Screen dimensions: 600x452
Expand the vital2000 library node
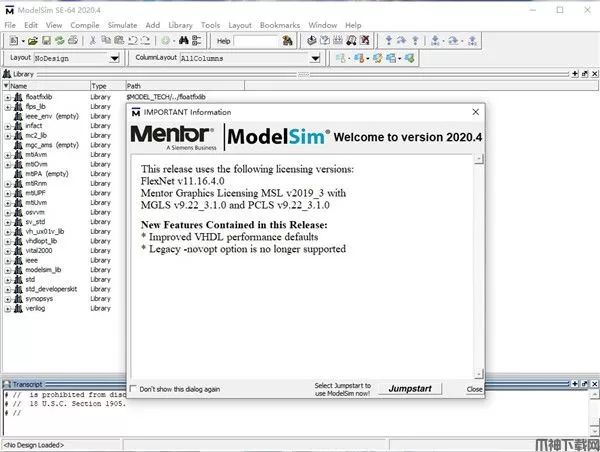pos(8,251)
